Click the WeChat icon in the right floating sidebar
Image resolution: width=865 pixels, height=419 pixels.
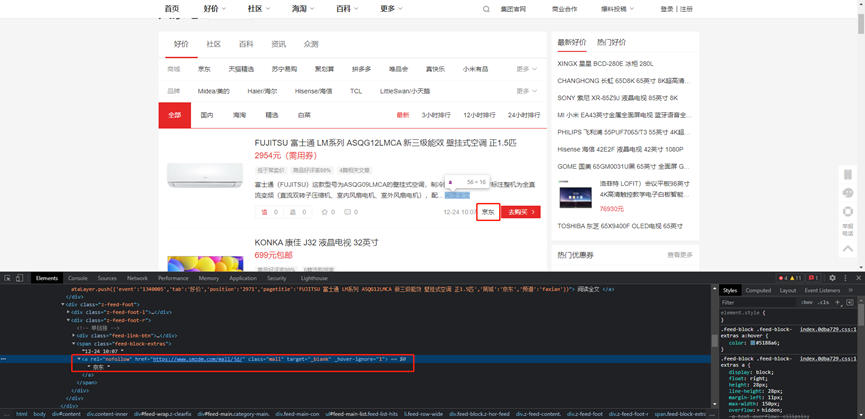(x=848, y=193)
